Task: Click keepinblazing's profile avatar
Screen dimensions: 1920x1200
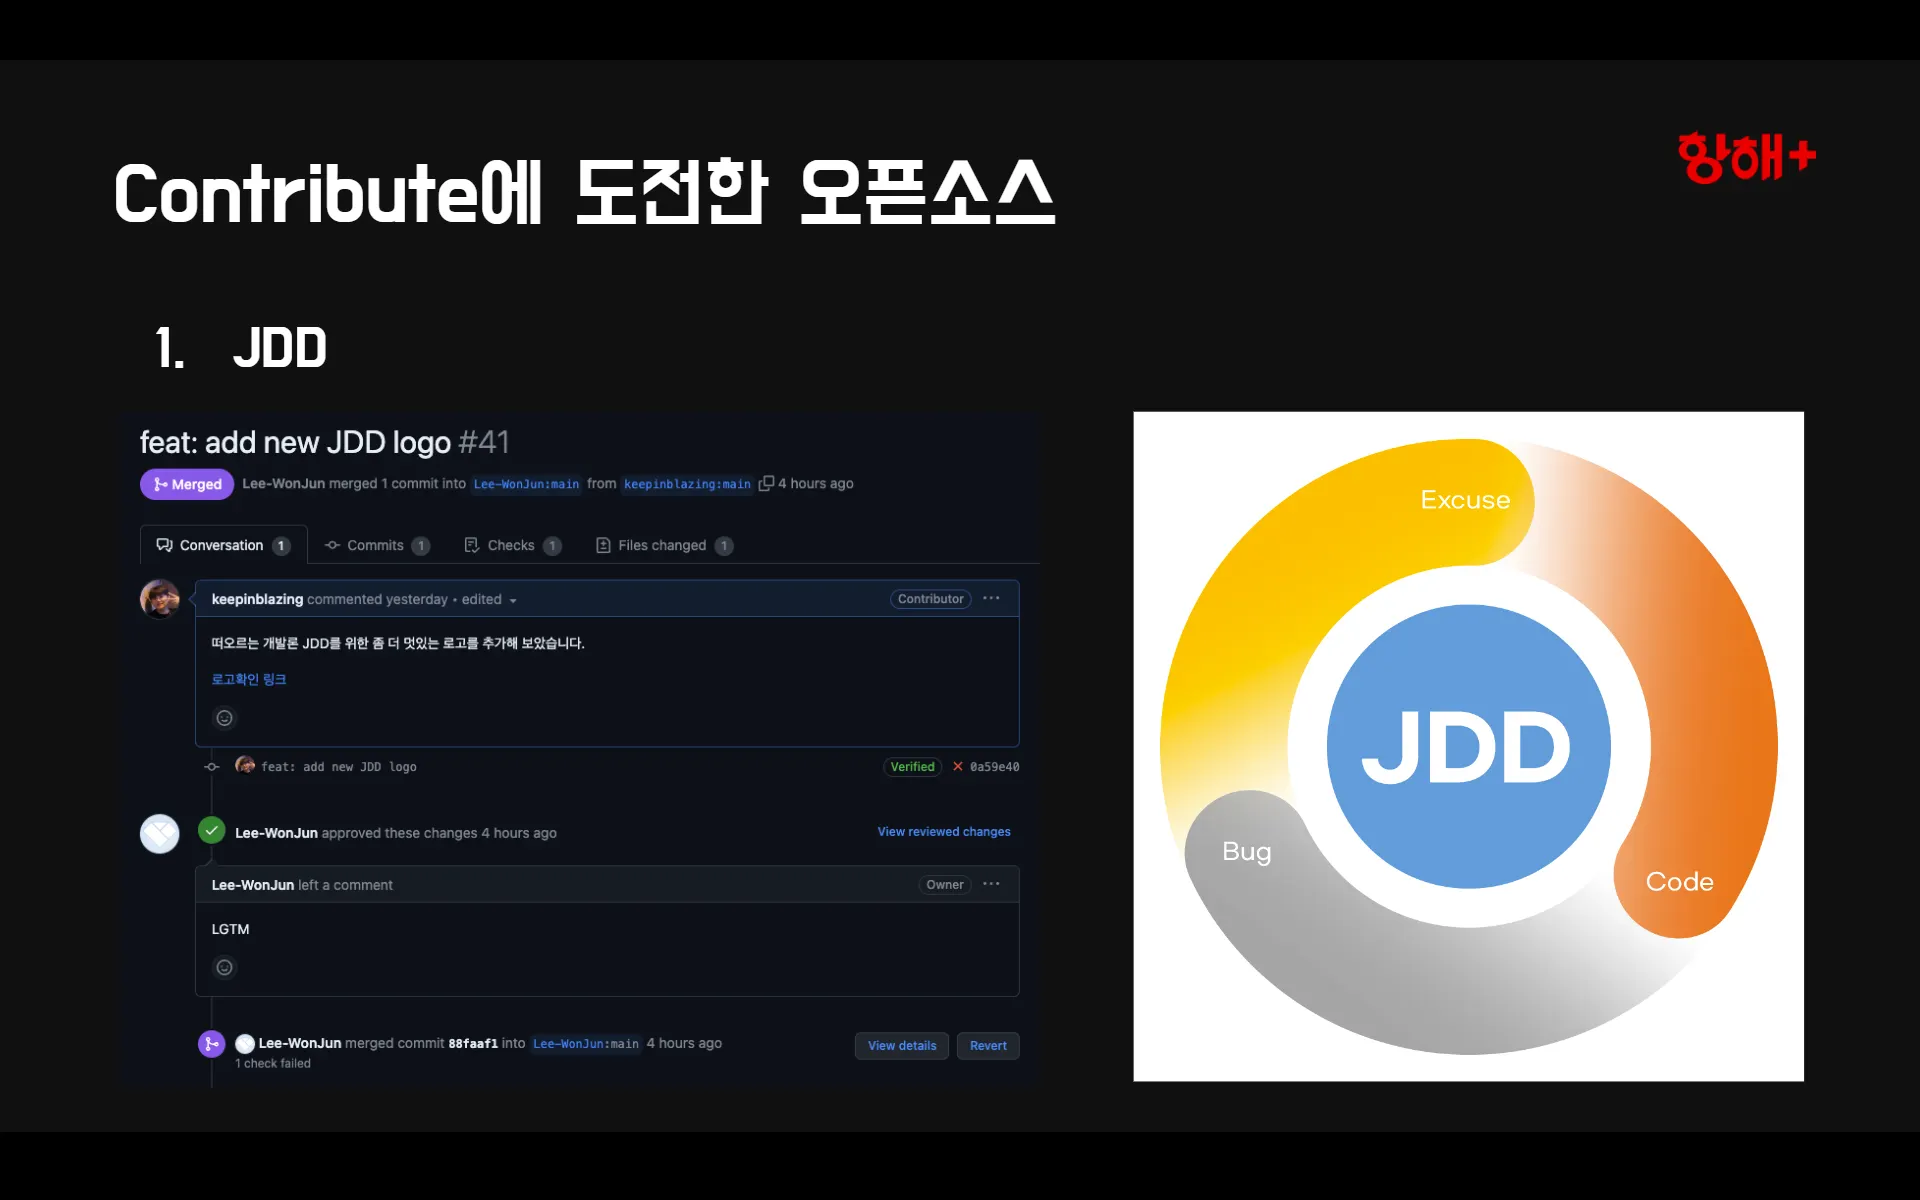Action: [160, 599]
